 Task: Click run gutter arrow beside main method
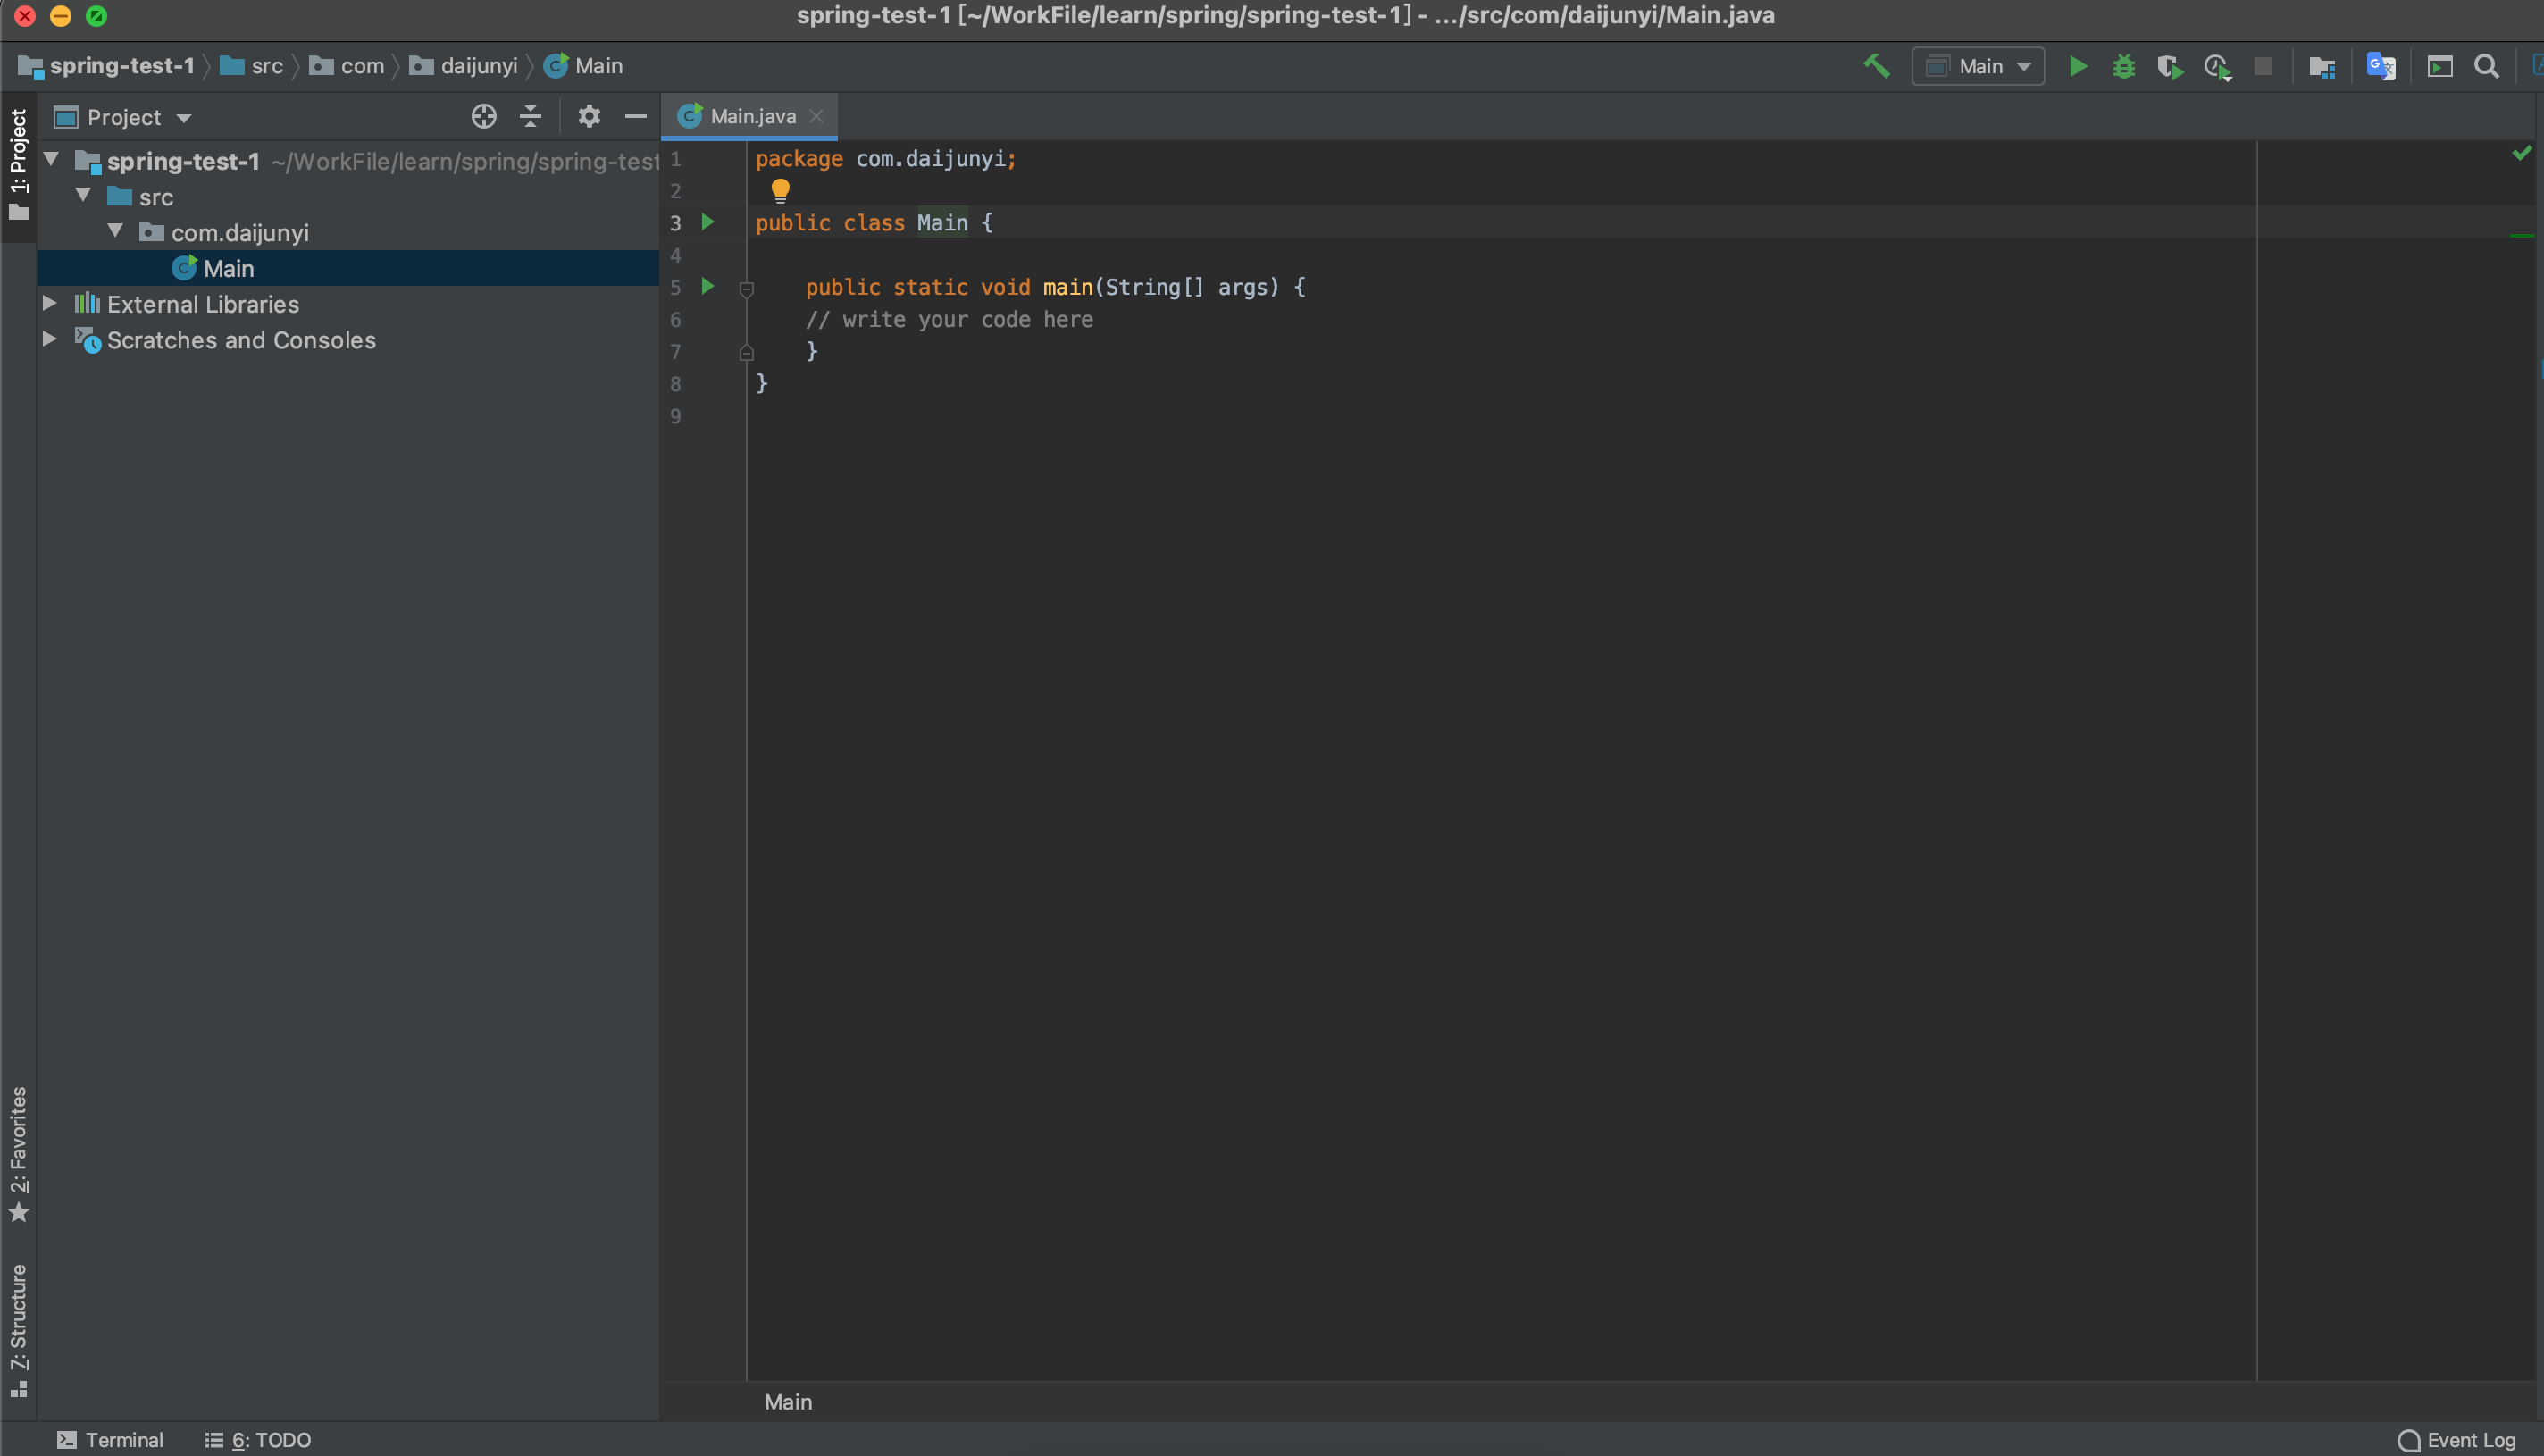tap(708, 287)
